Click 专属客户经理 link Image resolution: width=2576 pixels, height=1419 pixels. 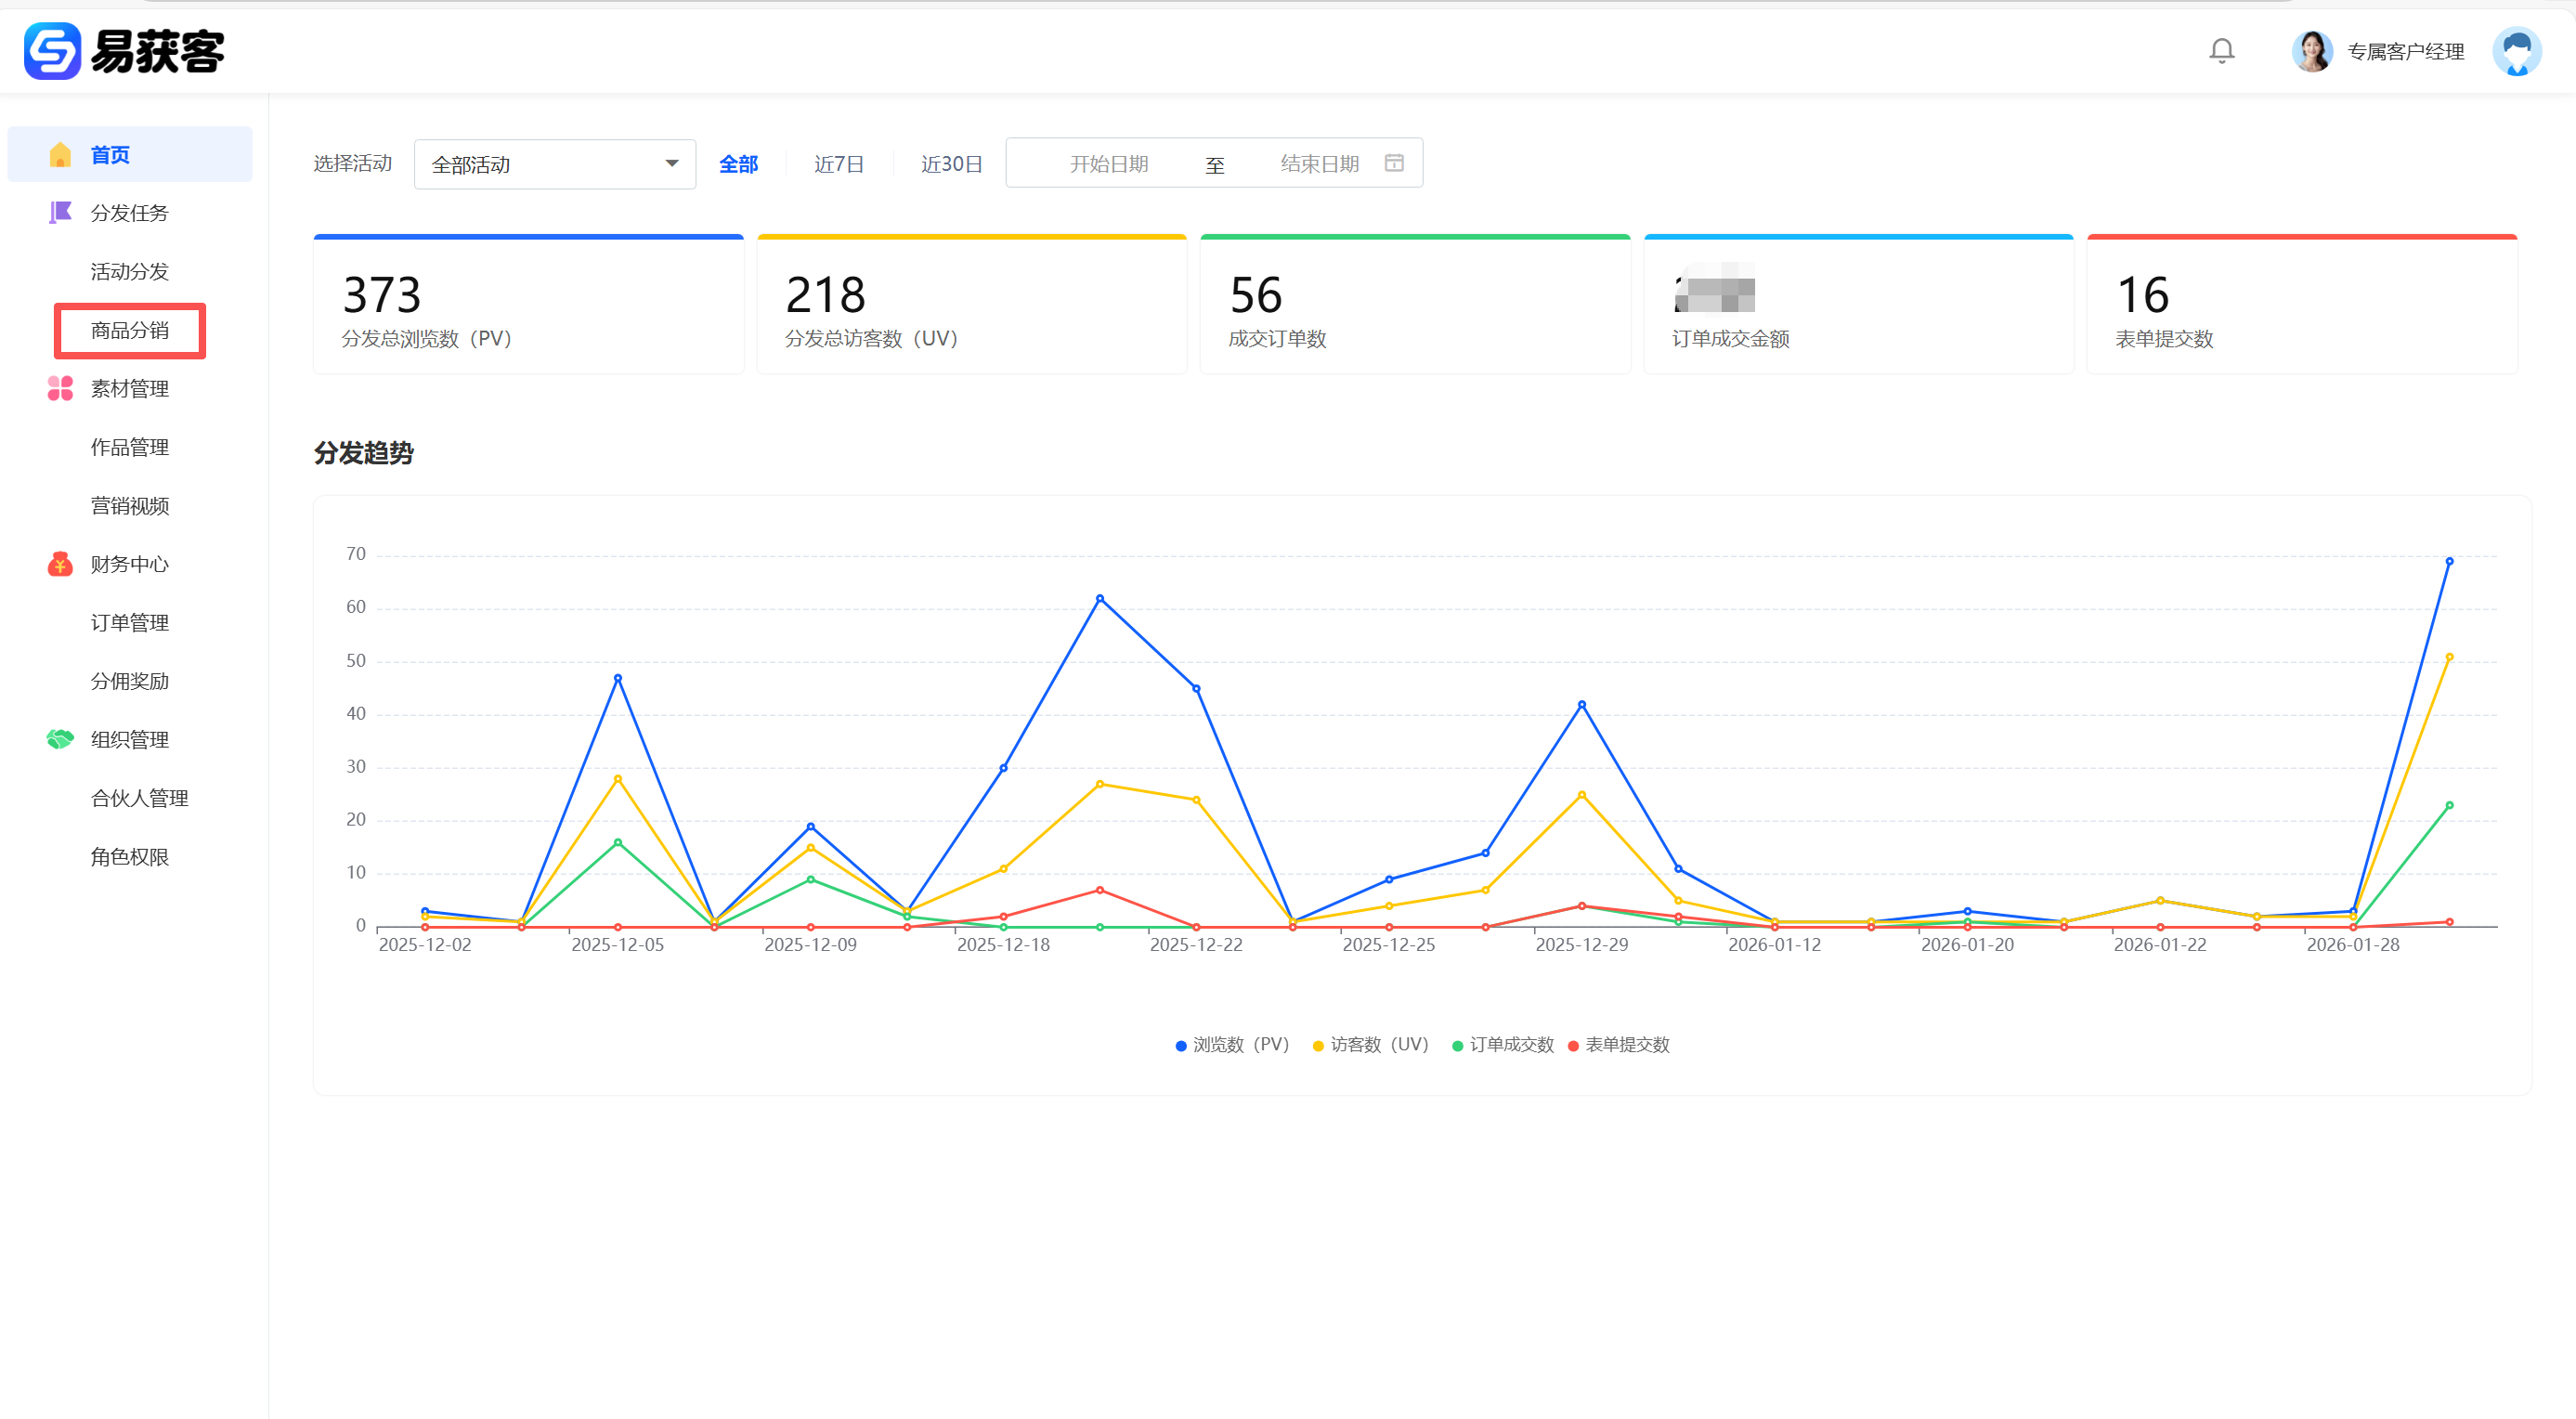pyautogui.click(x=2405, y=52)
